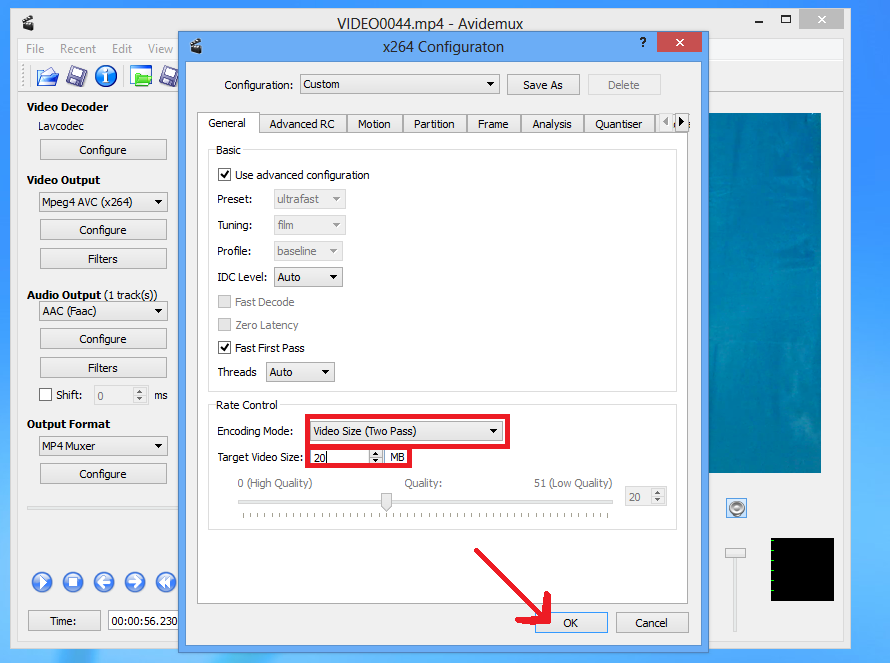Click the Target Video Size spinner arrows
Screen dimensions: 890x663
(375, 457)
